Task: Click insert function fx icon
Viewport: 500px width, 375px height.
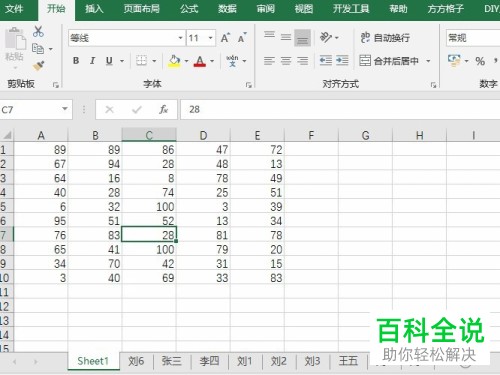Action: coord(163,109)
